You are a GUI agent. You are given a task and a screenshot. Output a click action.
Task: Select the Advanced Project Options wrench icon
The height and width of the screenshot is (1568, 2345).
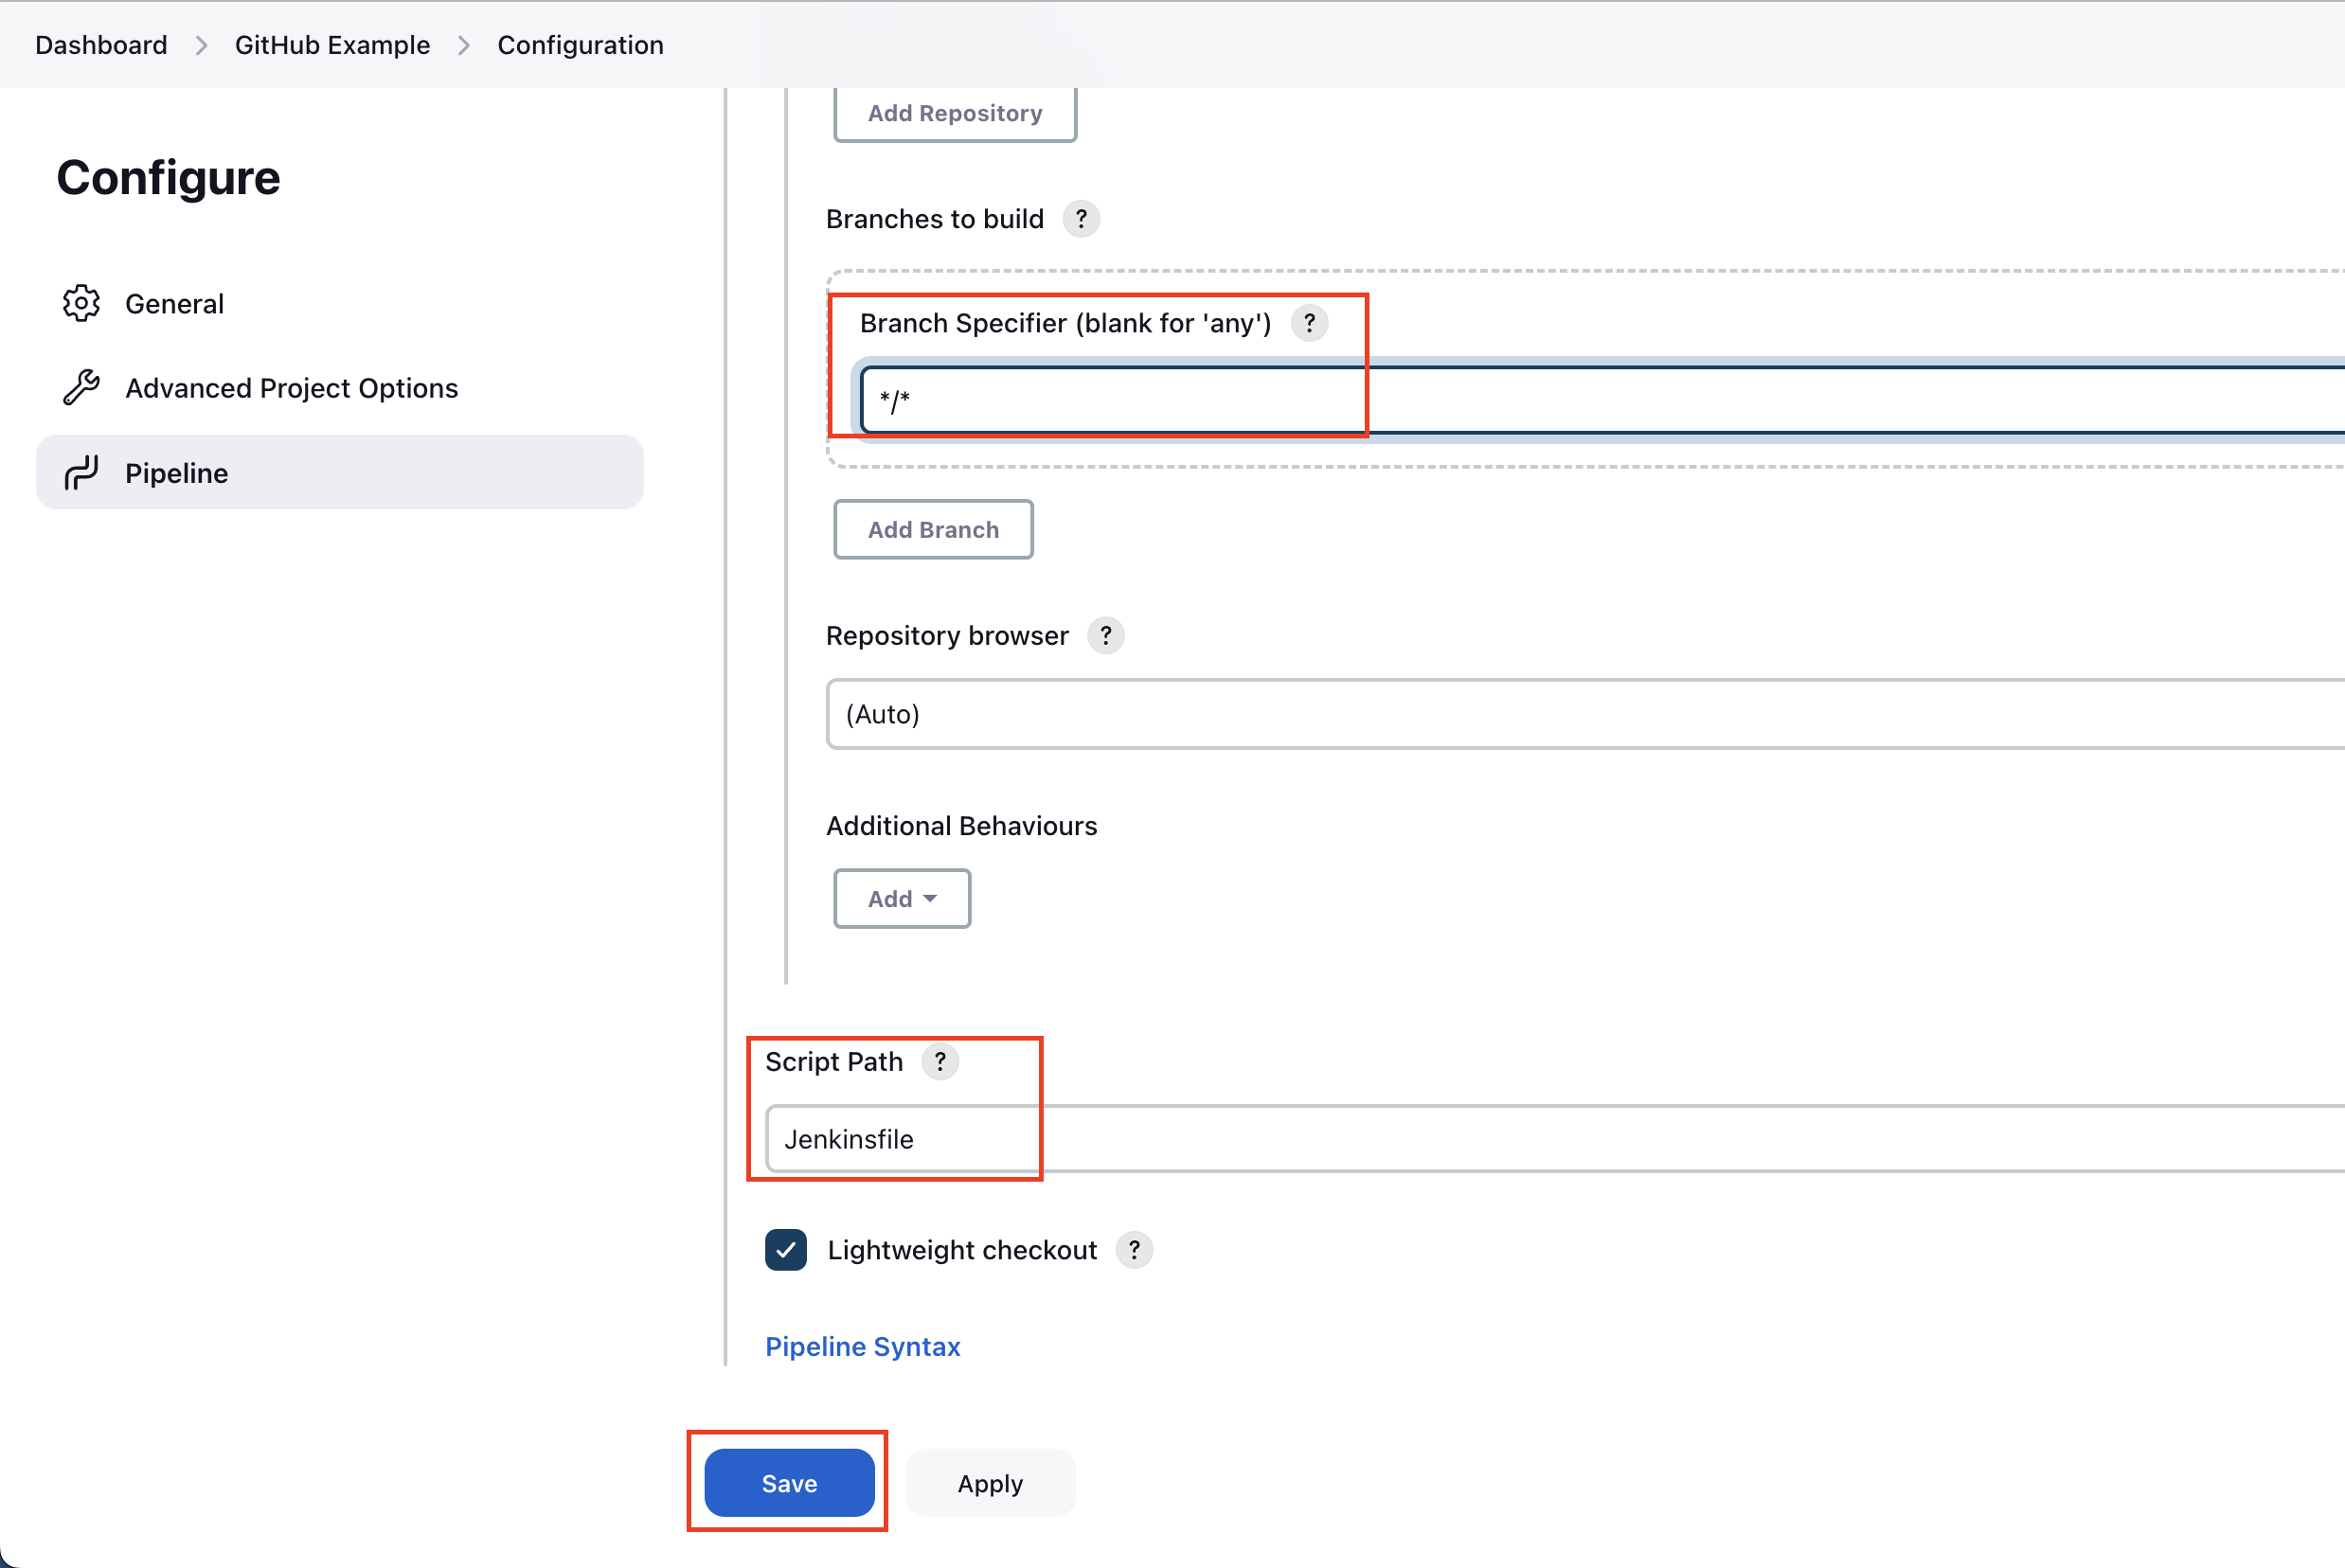coord(81,388)
